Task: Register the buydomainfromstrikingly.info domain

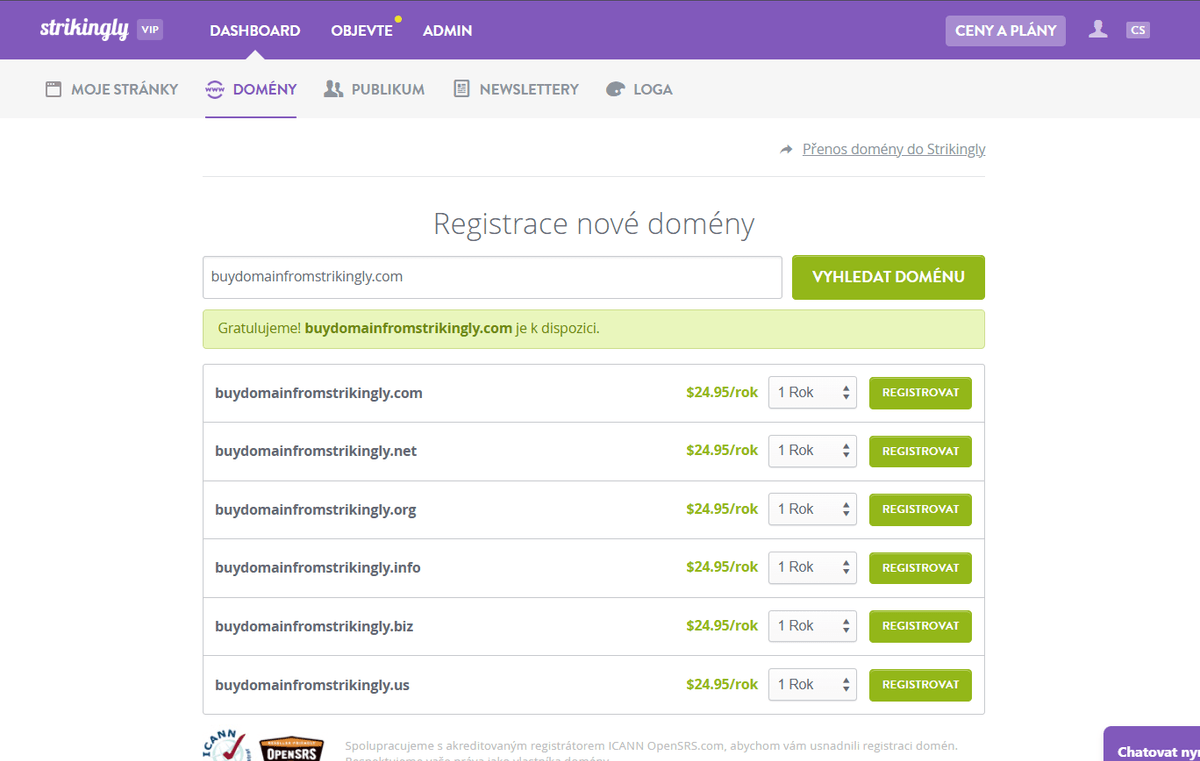Action: click(920, 567)
